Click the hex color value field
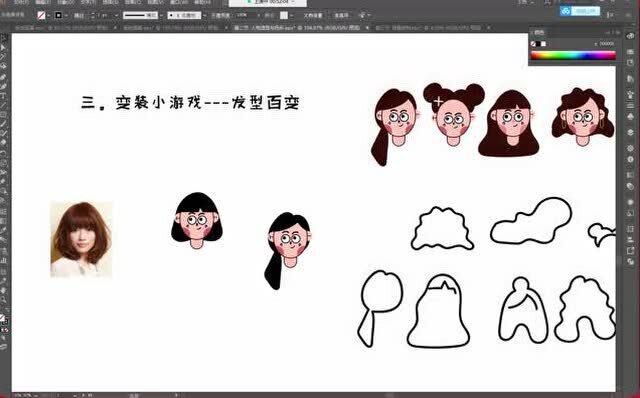The width and height of the screenshot is (640, 398). (607, 44)
